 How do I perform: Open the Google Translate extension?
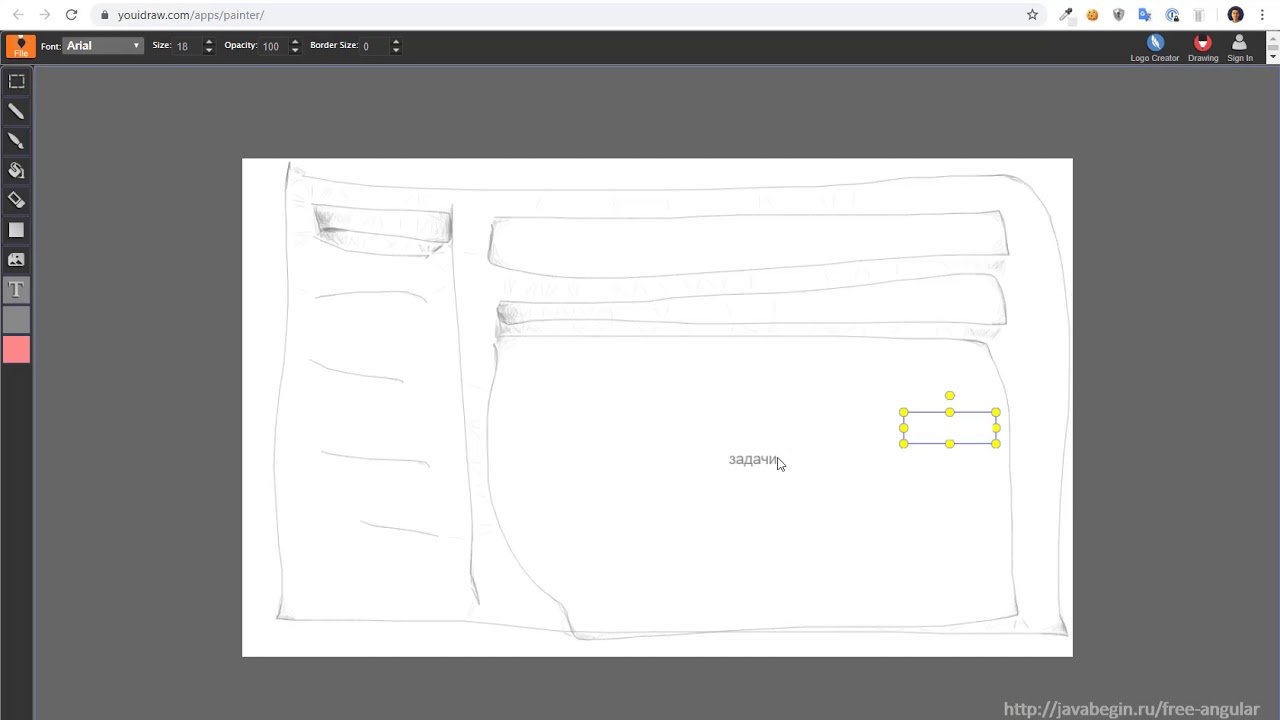(x=1145, y=15)
